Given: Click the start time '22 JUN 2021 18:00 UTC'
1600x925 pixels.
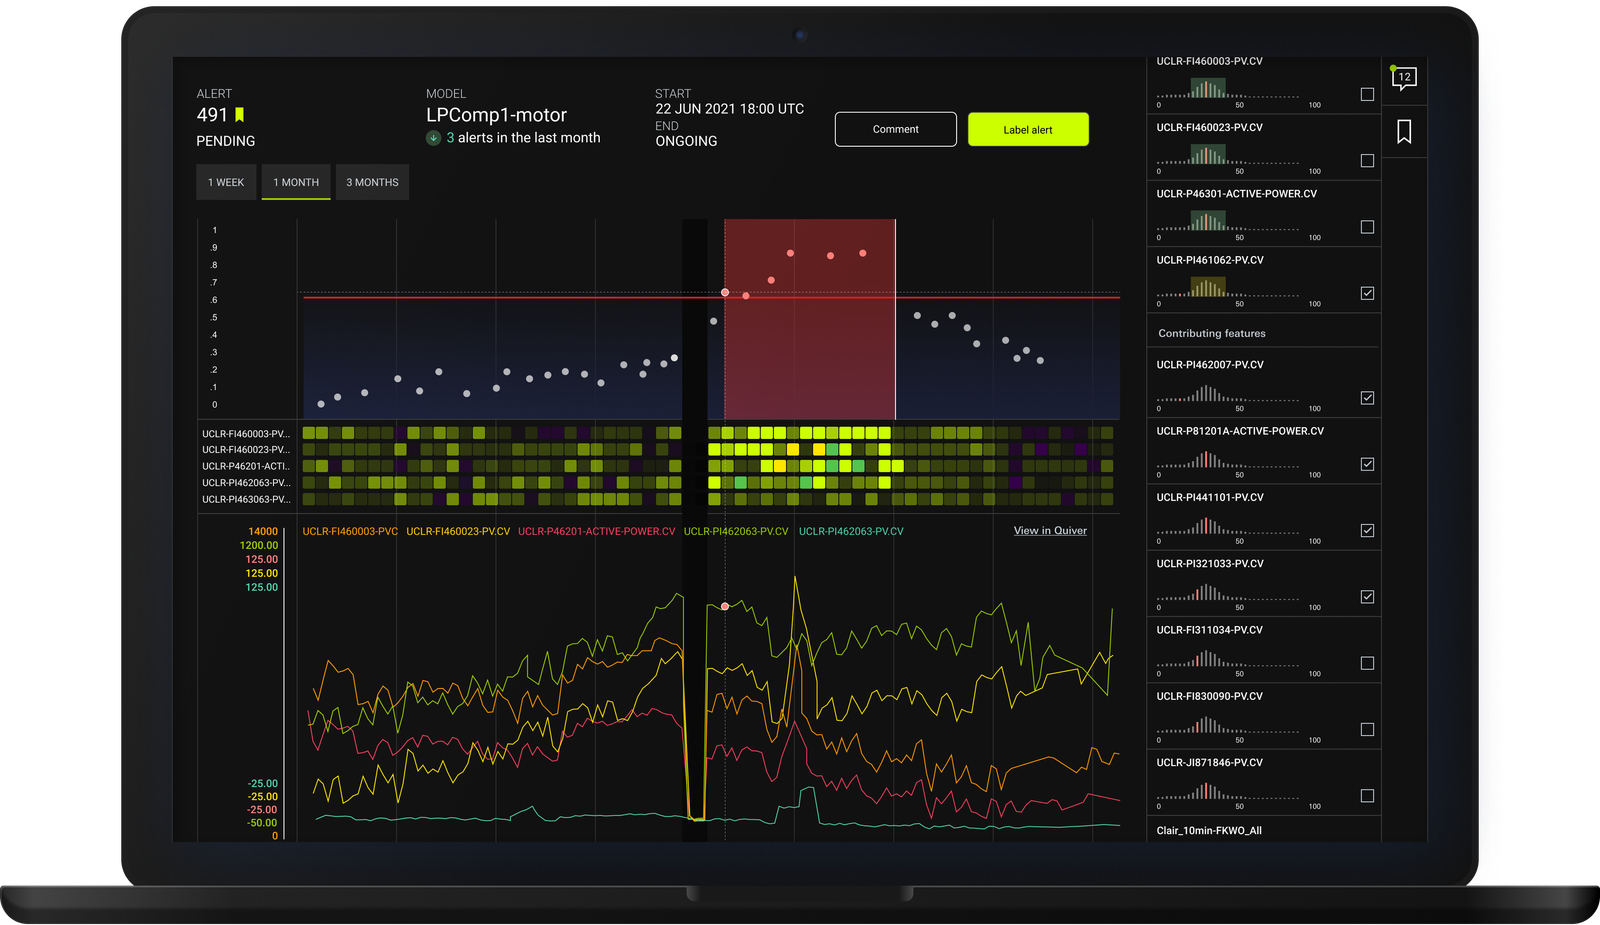Looking at the screenshot, I should tap(730, 109).
